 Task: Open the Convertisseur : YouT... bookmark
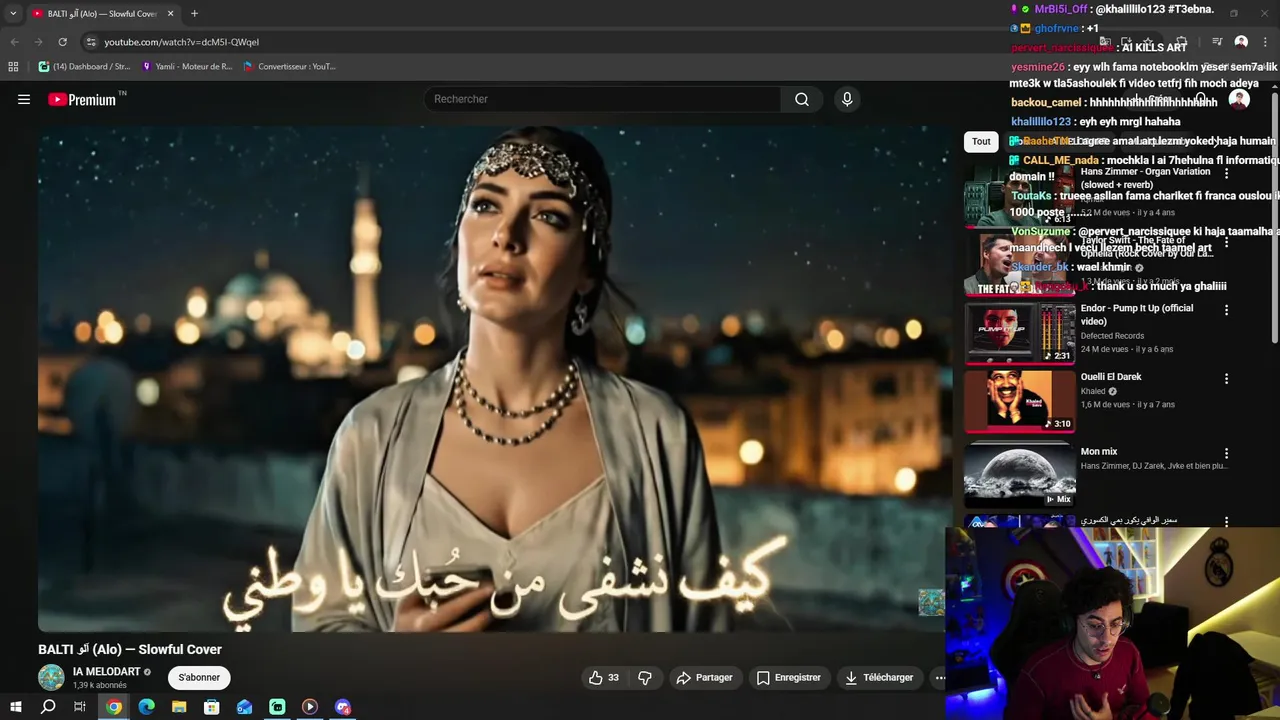(x=290, y=67)
